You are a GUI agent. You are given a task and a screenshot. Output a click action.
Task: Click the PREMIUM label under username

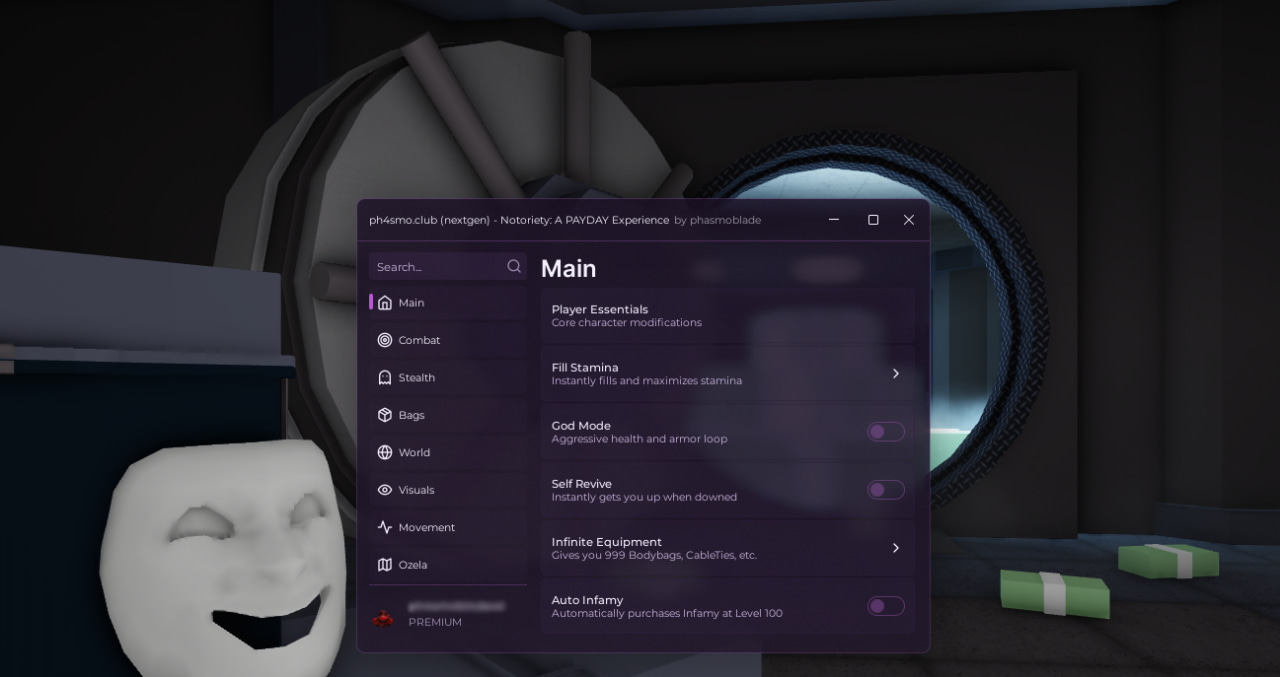click(x=435, y=622)
